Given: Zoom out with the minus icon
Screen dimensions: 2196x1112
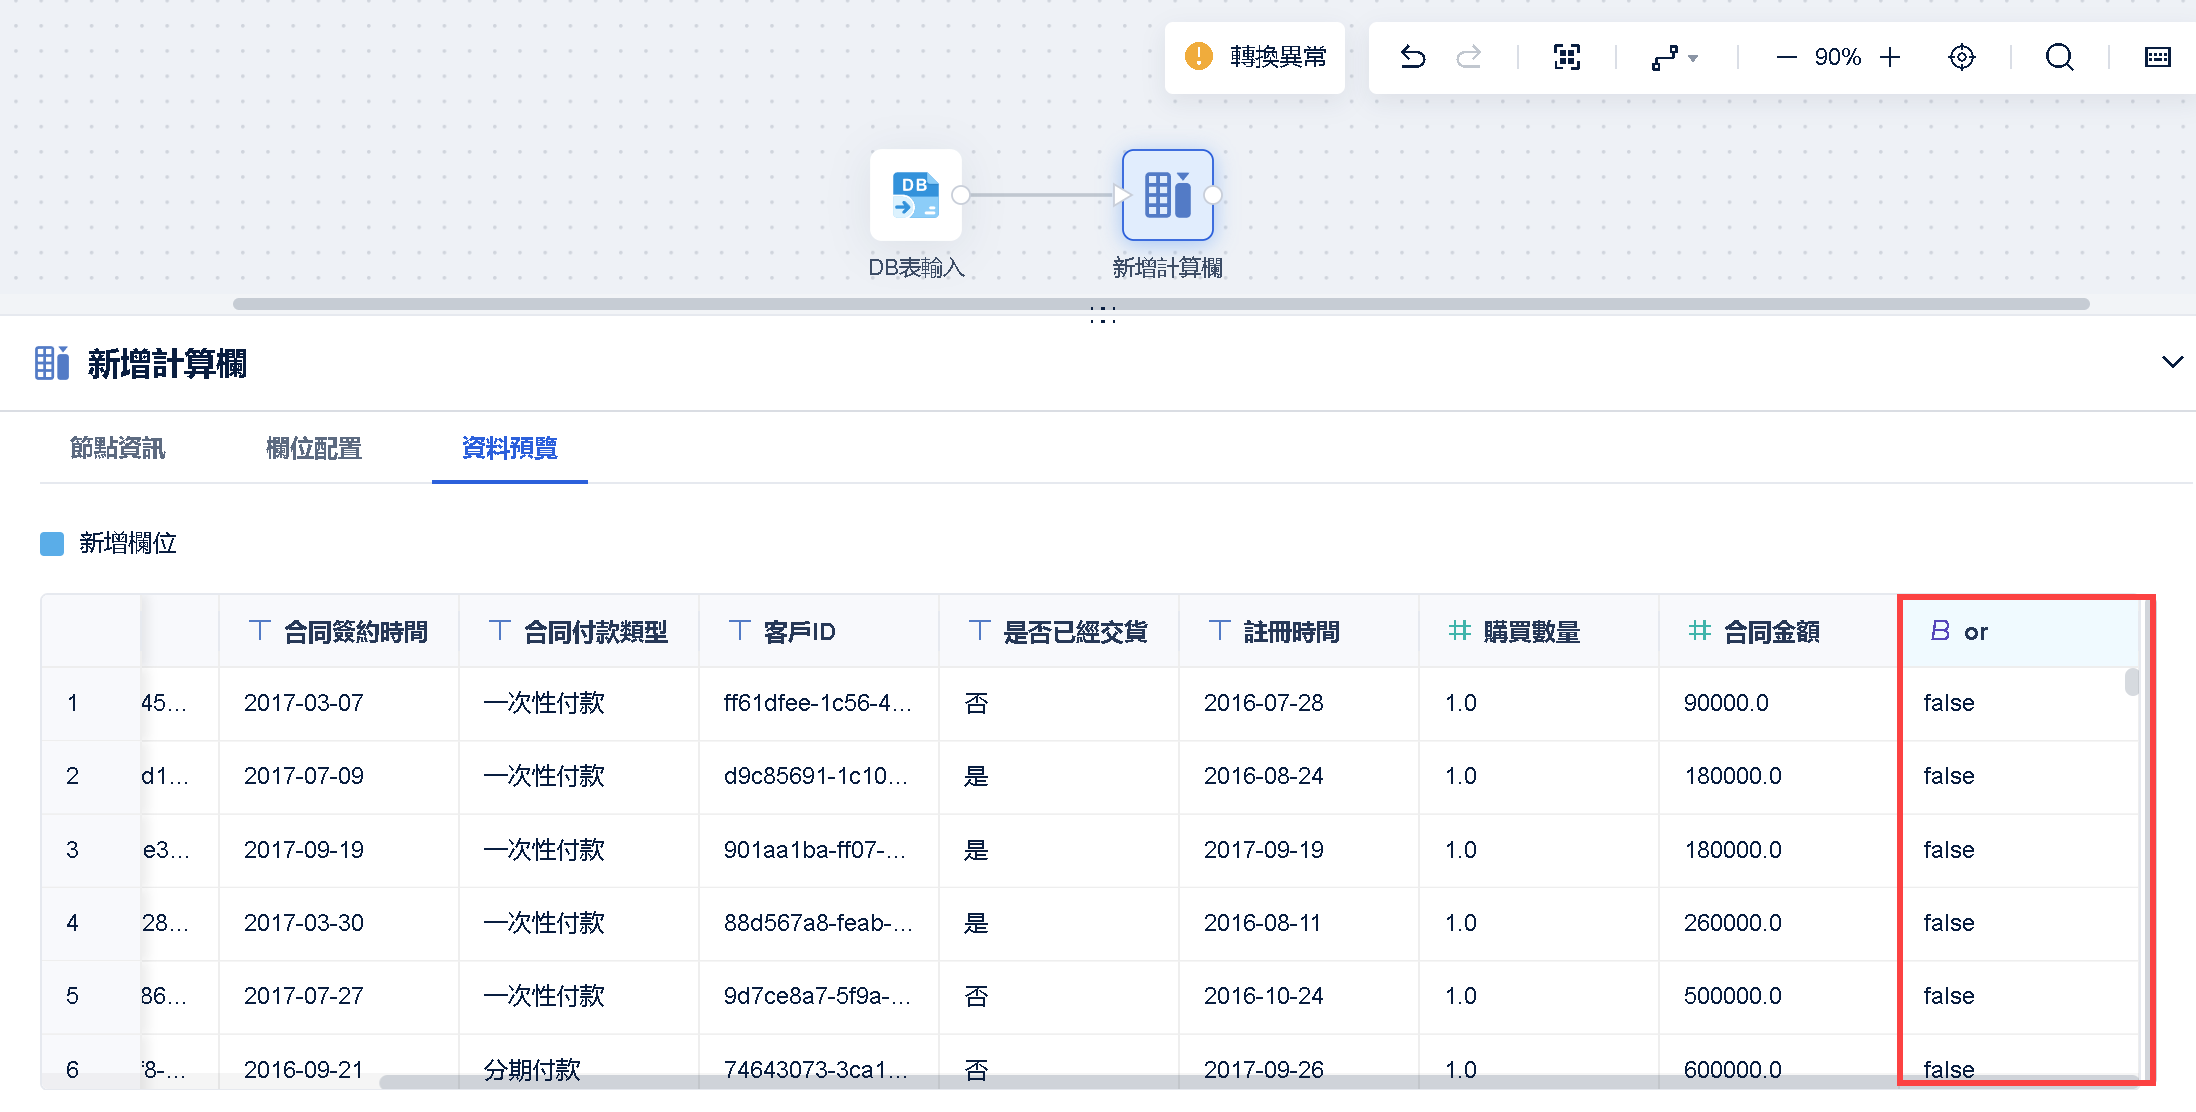Looking at the screenshot, I should pyautogui.click(x=1786, y=58).
